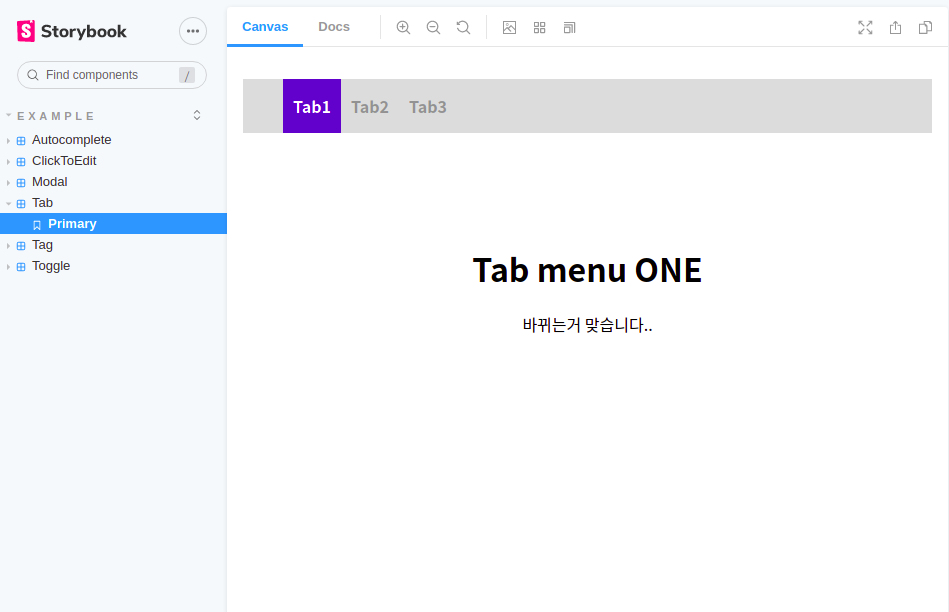Viewport: 949px width, 612px height.
Task: Go full screen
Action: (x=865, y=27)
